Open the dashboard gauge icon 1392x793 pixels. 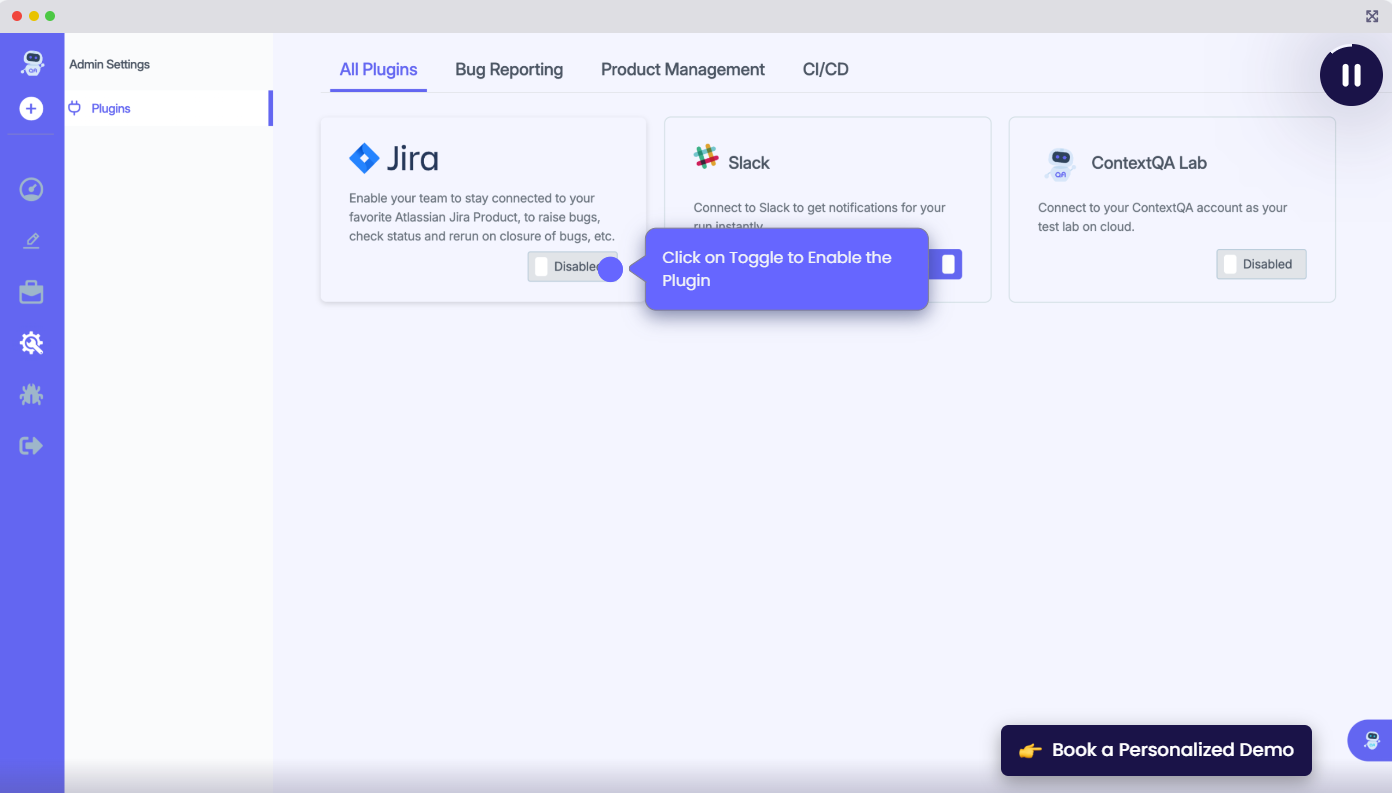point(32,189)
